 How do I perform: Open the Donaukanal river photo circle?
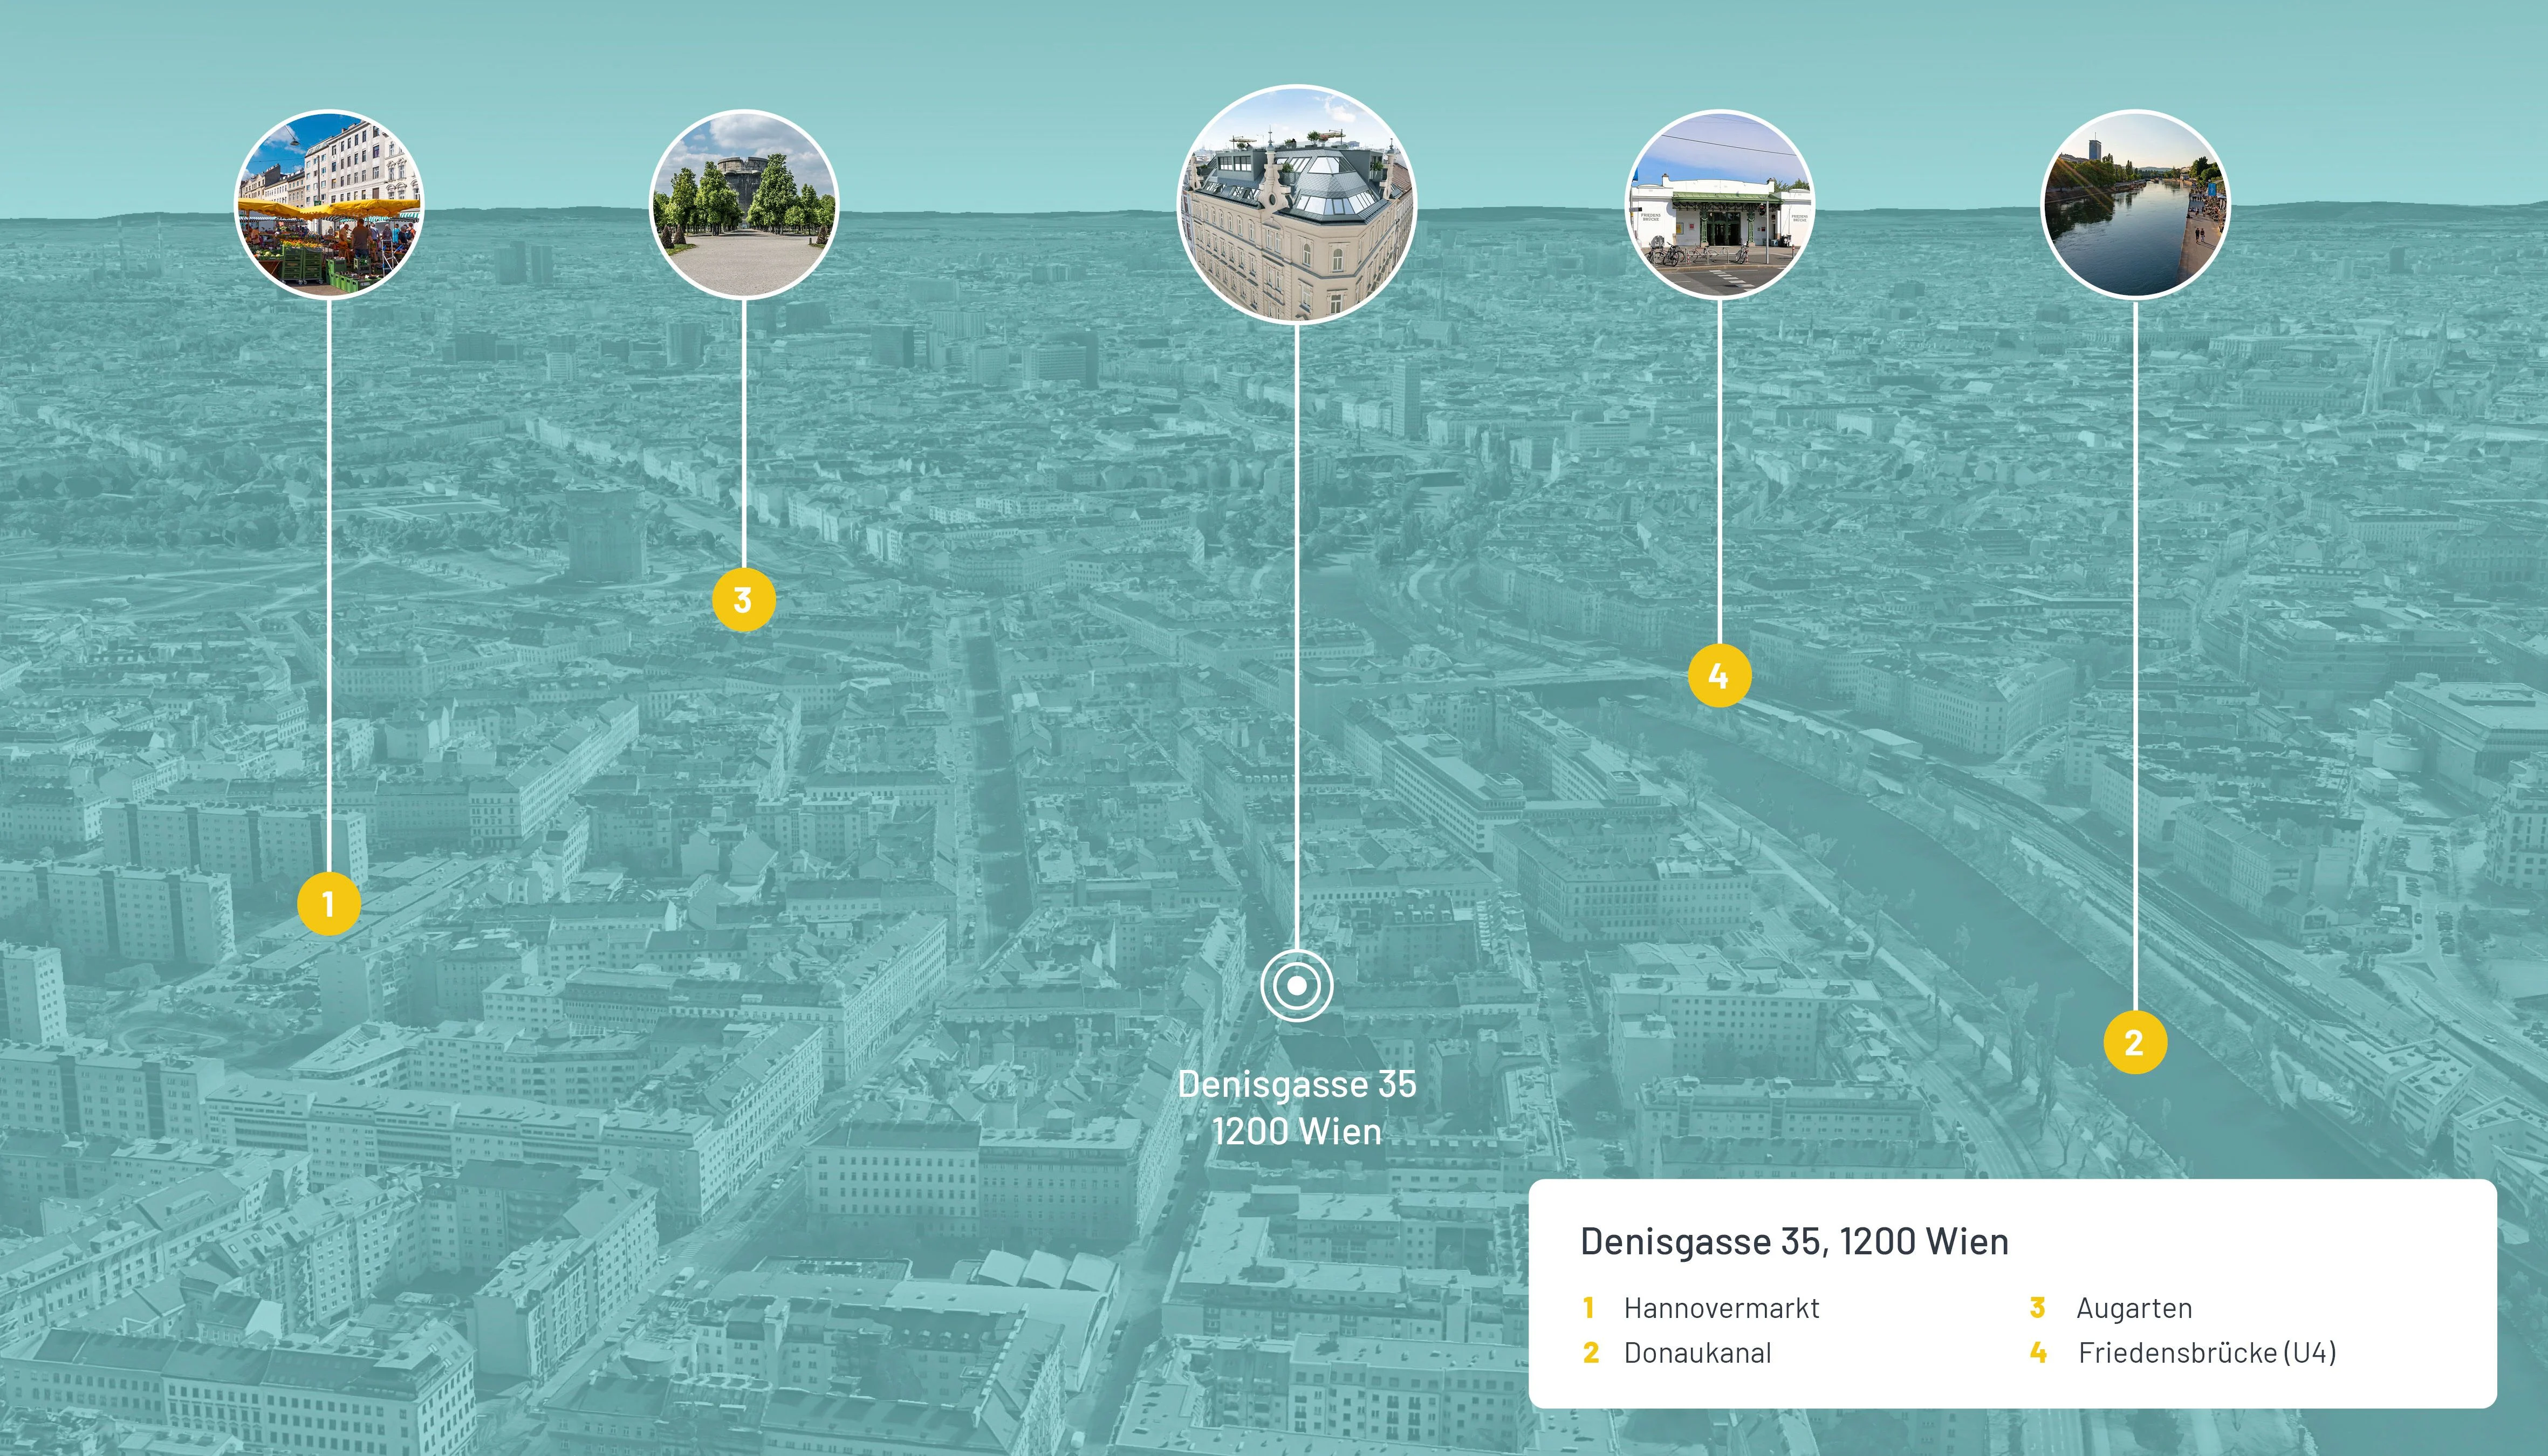(x=2134, y=204)
